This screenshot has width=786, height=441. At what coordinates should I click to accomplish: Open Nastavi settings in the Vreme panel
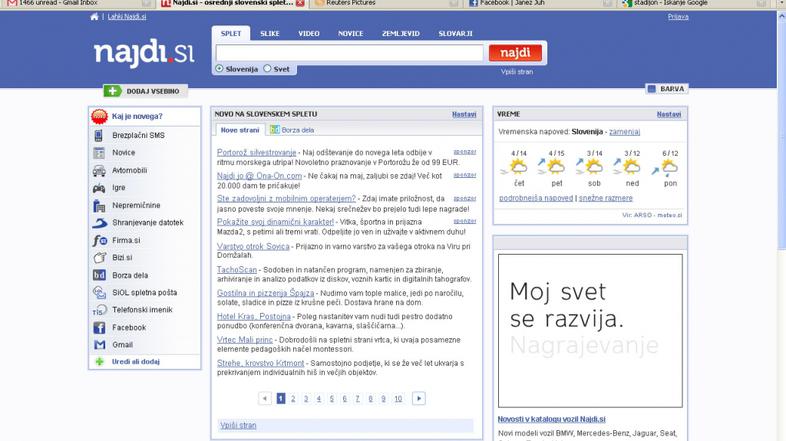tap(668, 114)
